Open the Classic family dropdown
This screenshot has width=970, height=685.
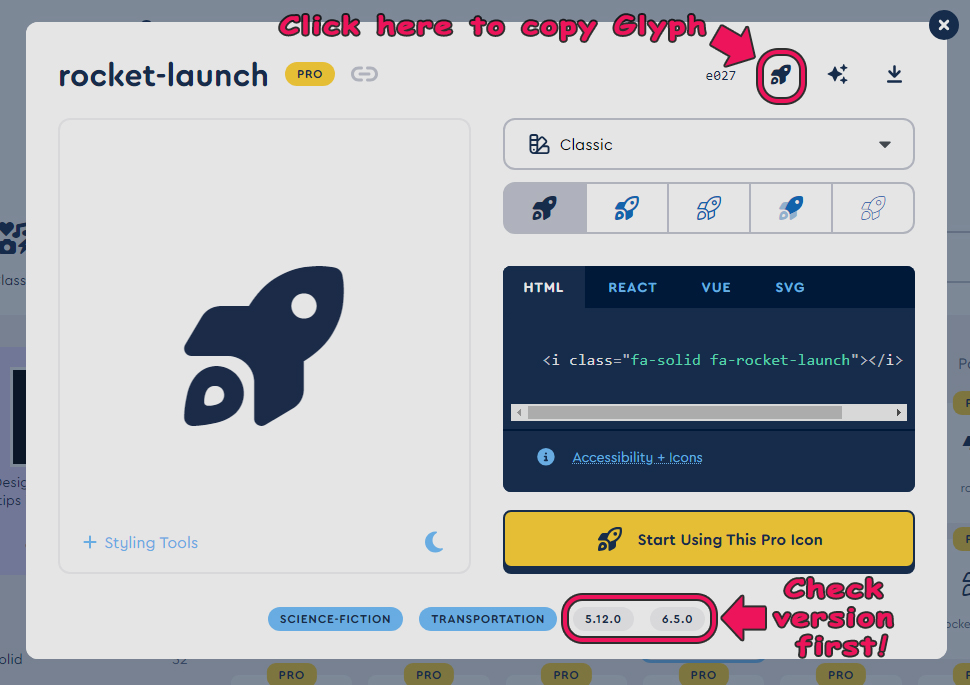click(708, 144)
